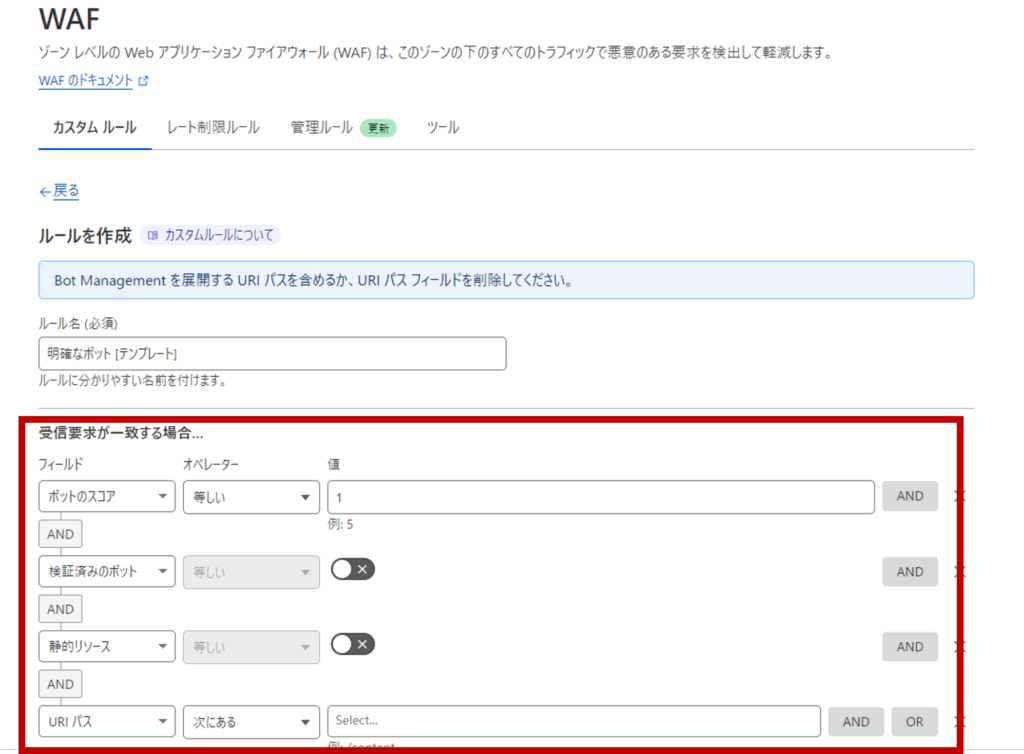The width and height of the screenshot is (1024, 754).
Task: Open the external link icon beside WAF のドキュメント
Action: pos(144,82)
